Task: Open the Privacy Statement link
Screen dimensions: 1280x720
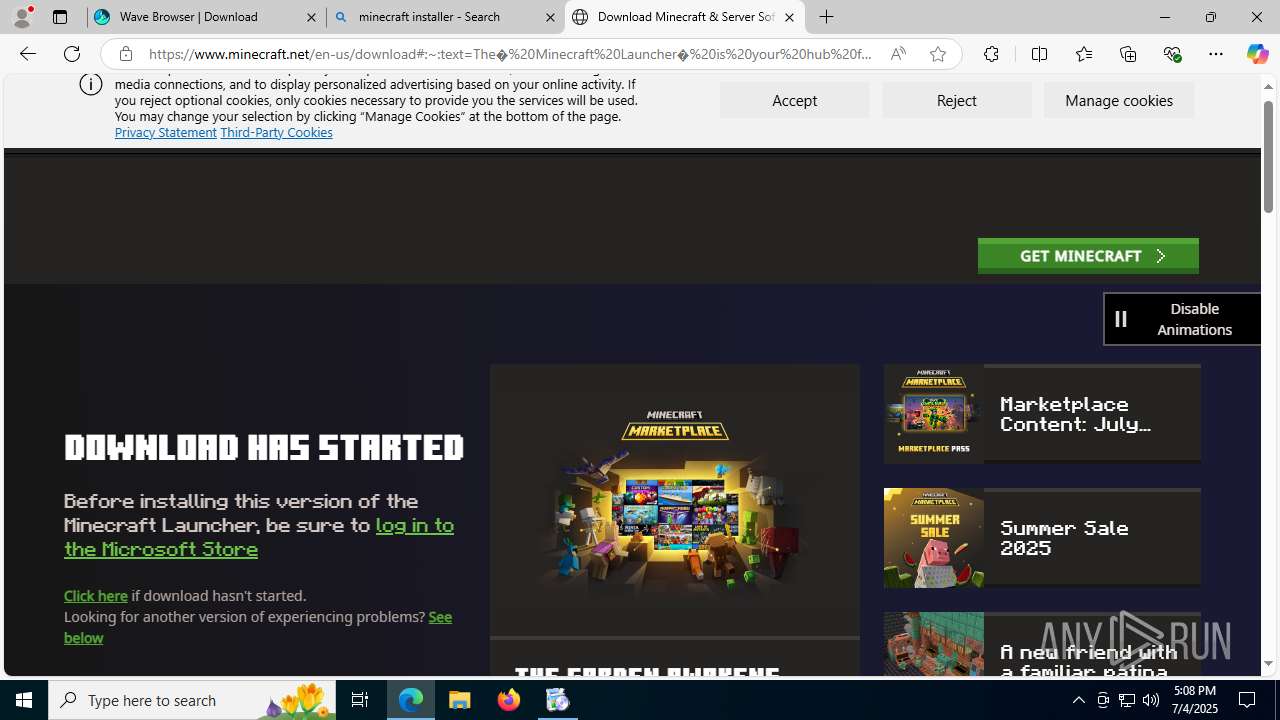Action: (x=165, y=132)
